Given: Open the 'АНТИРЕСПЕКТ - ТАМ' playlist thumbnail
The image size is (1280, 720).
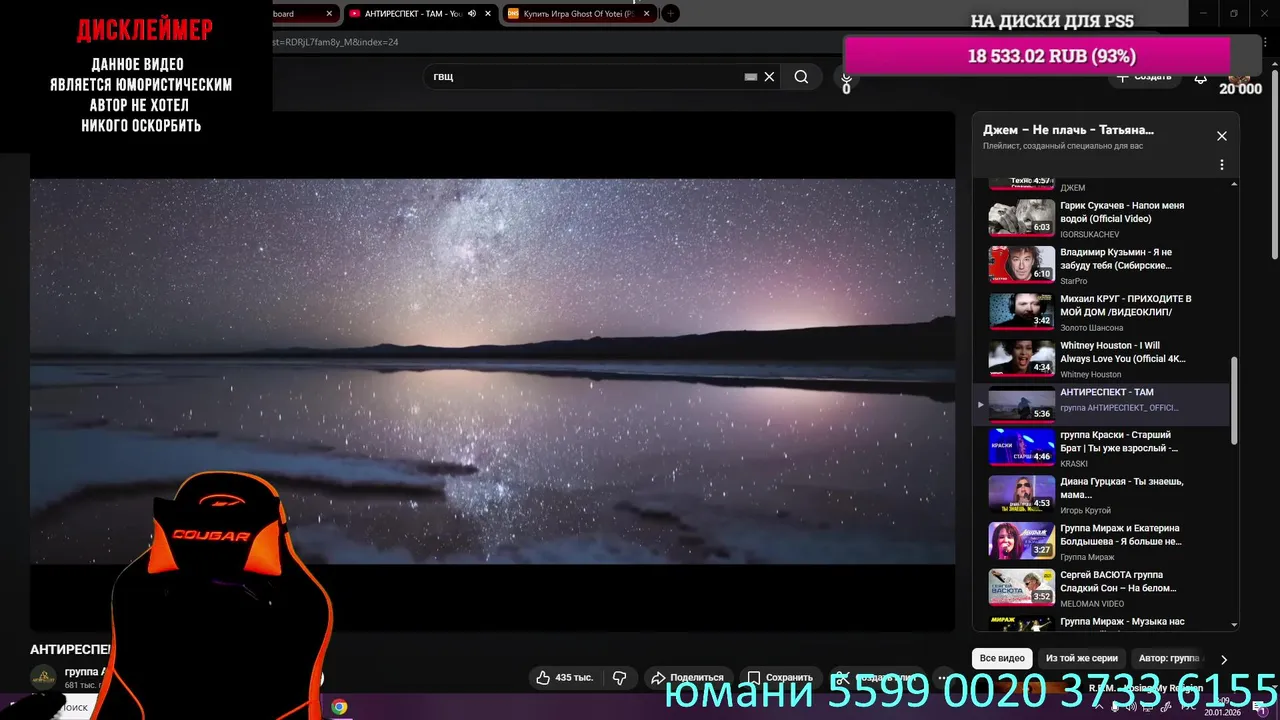Looking at the screenshot, I should point(1021,404).
